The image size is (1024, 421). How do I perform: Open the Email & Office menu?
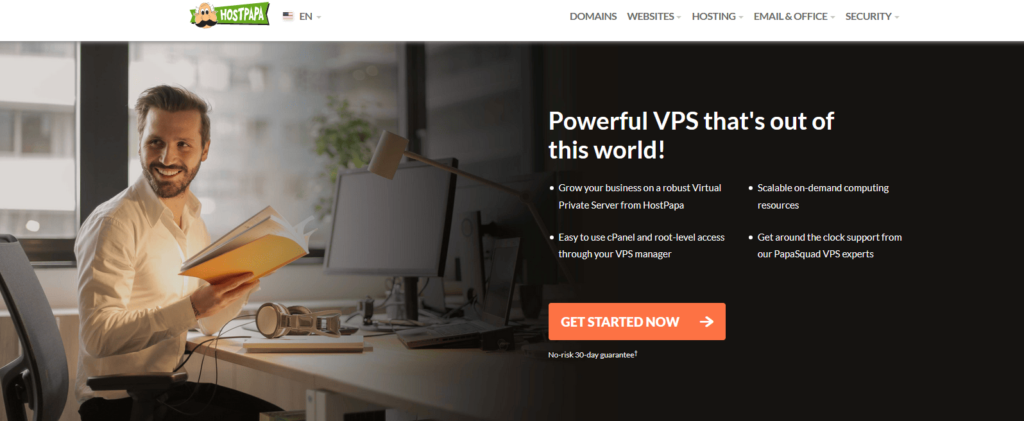coord(790,17)
